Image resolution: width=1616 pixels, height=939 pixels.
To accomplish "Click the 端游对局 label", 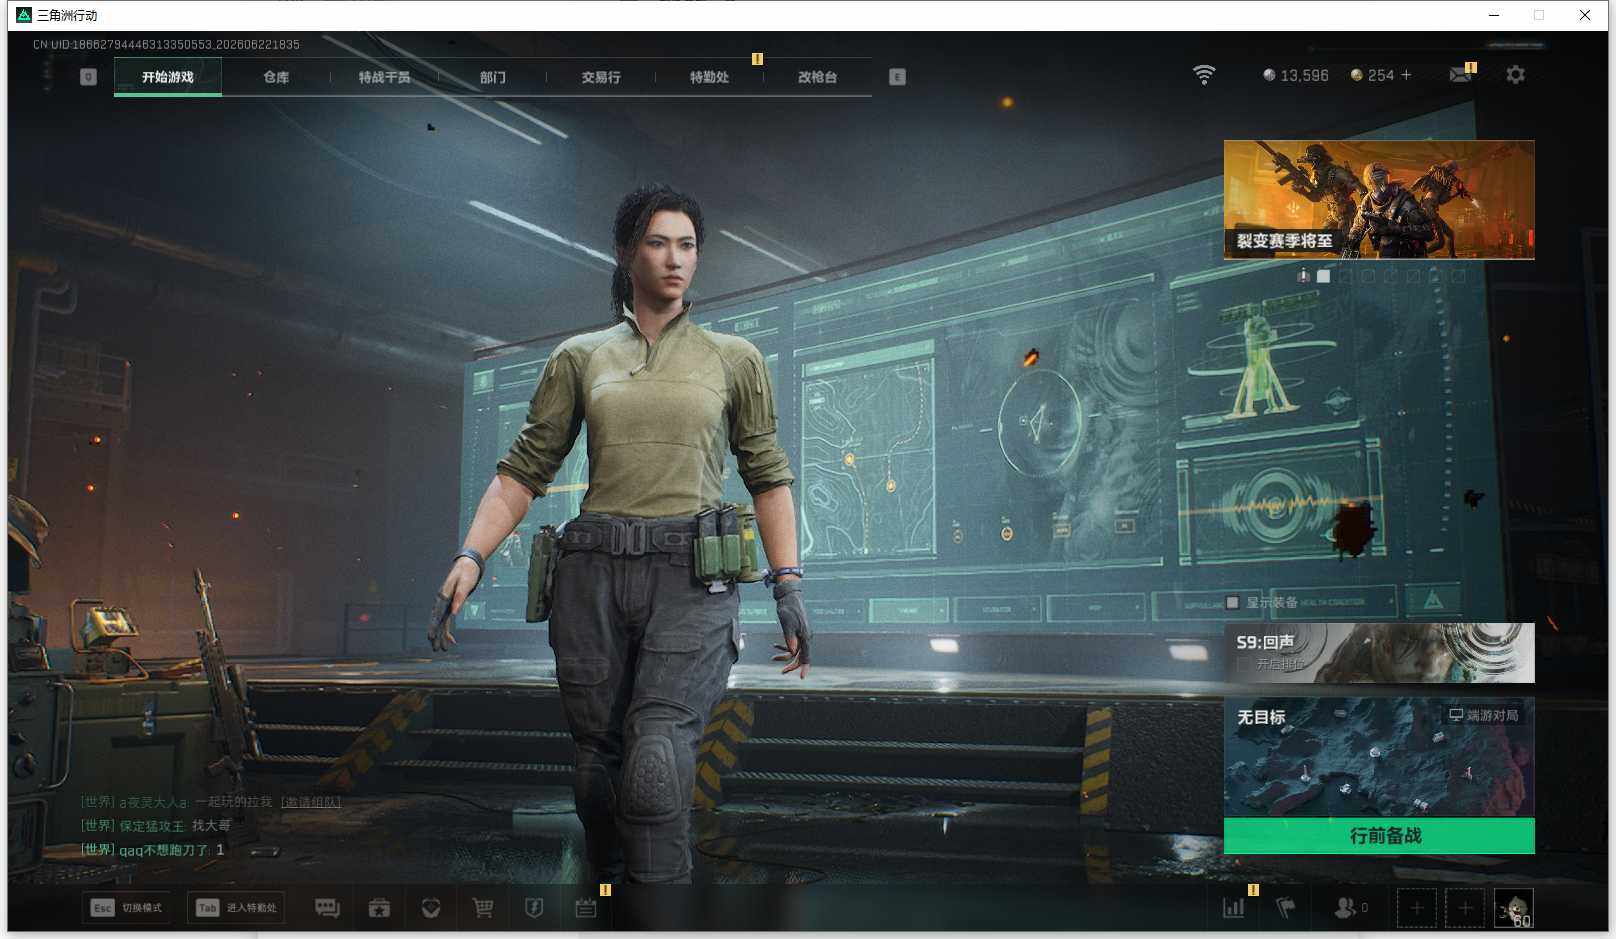I will (x=1484, y=715).
